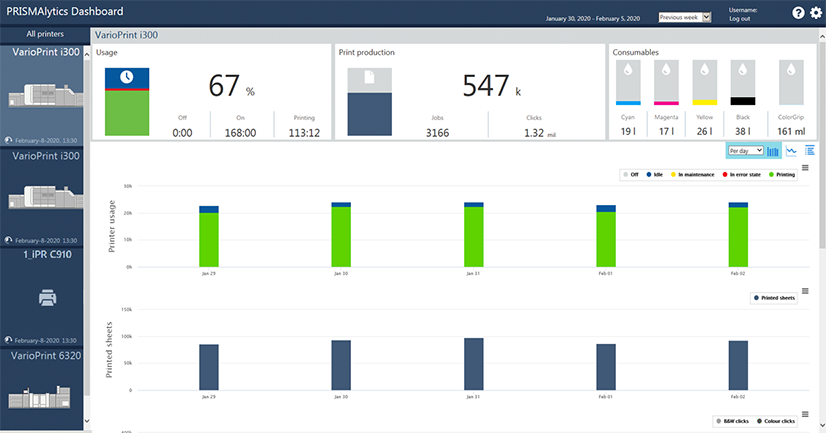
Task: Open clicks chart hamburger menu
Action: 805,415
